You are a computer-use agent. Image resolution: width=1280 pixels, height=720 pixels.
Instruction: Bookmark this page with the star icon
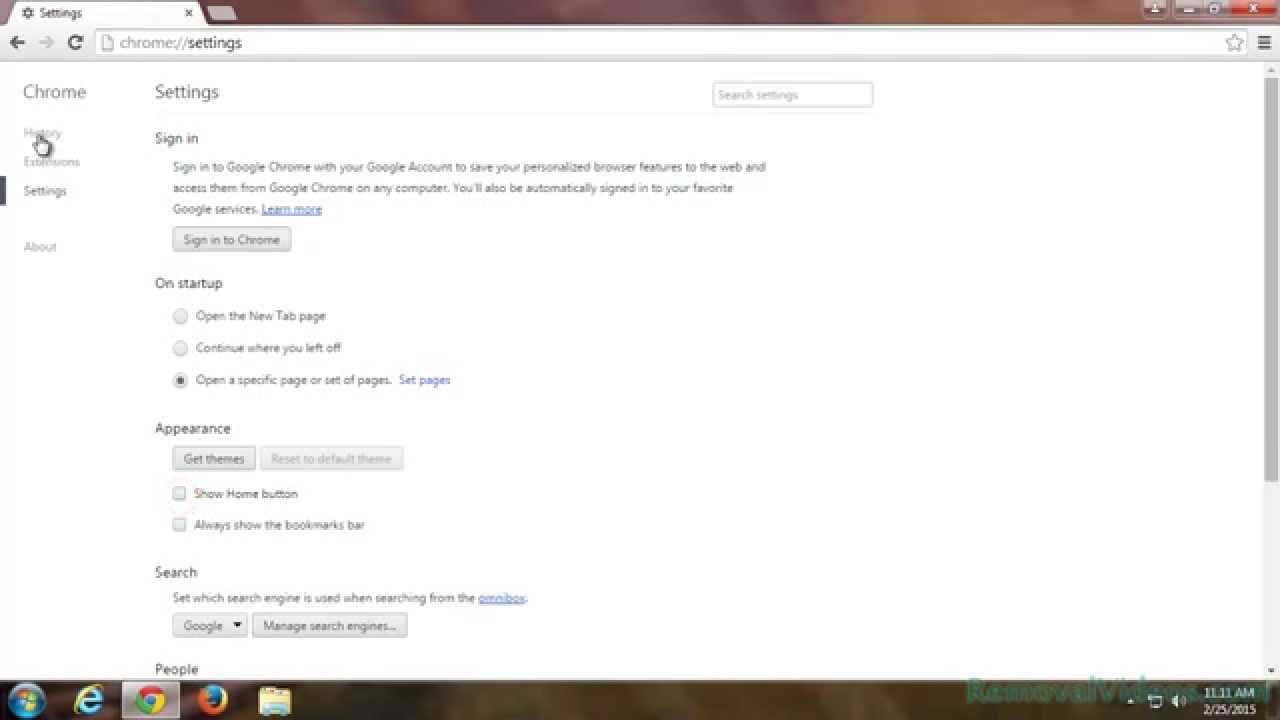click(1235, 42)
